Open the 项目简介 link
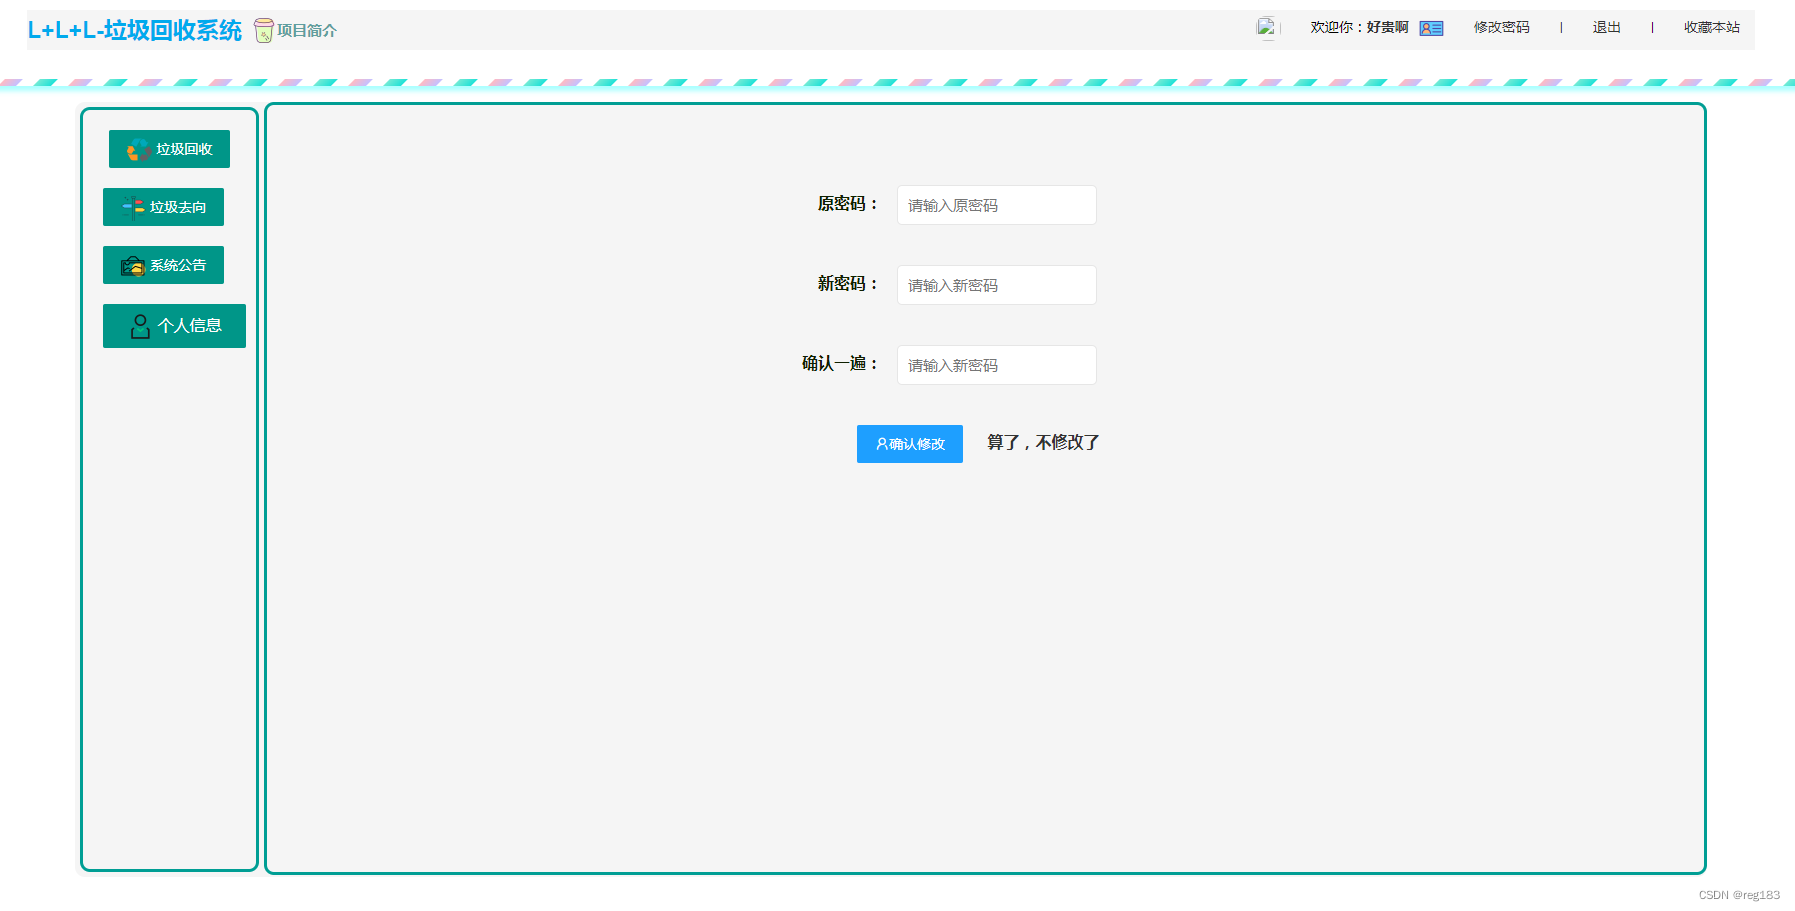Screen dimensions: 1795x911 [307, 30]
